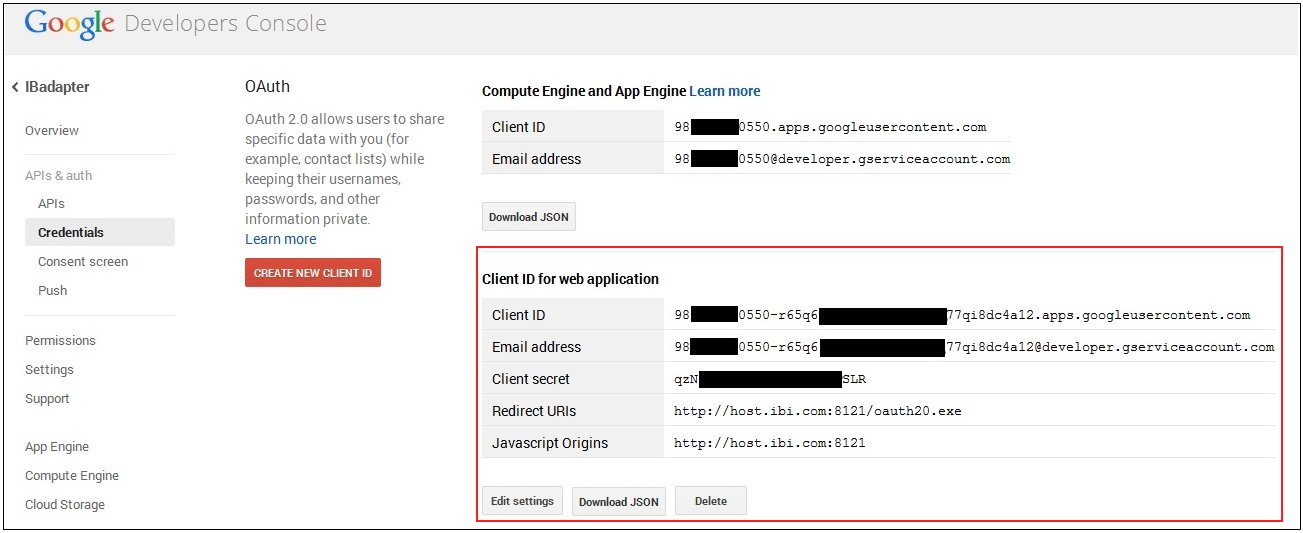Open Cloud Storage section

pyautogui.click(x=65, y=505)
